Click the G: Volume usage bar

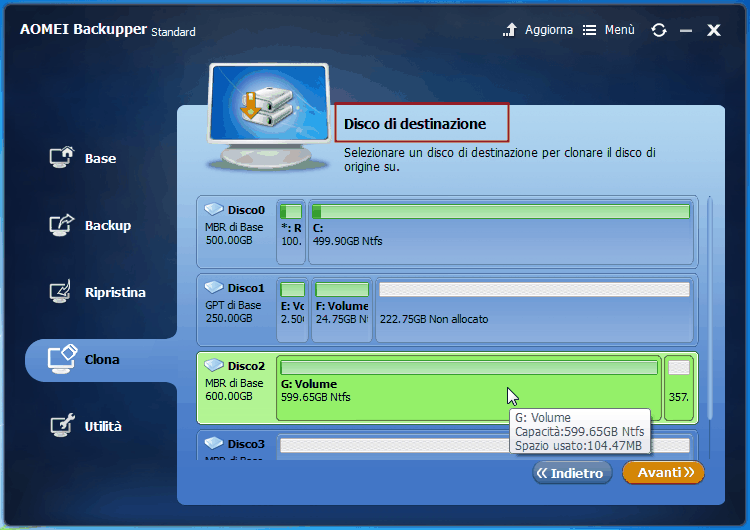(469, 367)
